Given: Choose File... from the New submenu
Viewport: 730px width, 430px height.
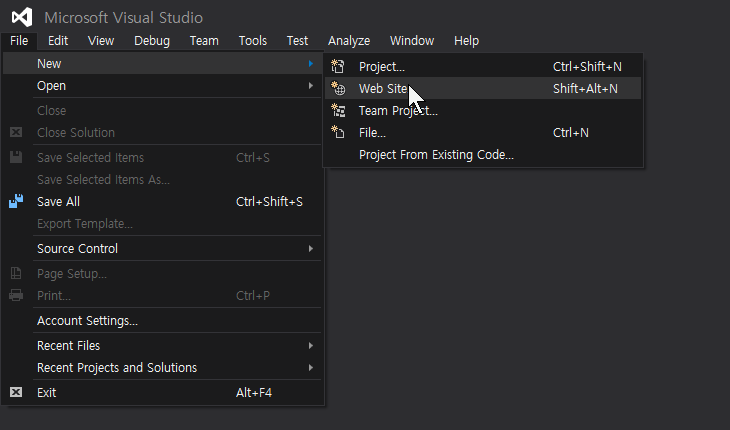Looking at the screenshot, I should (x=483, y=132).
